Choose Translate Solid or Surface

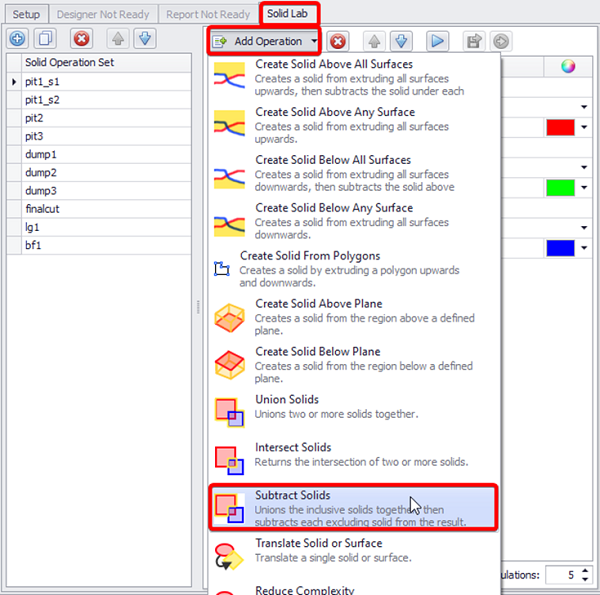tap(354, 555)
